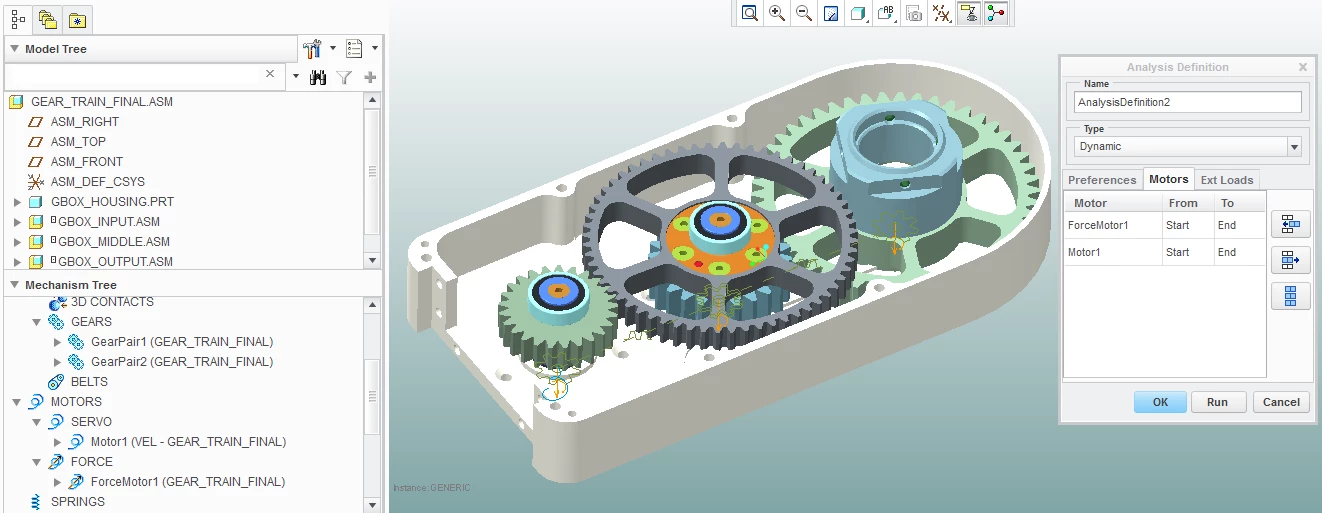Click the binoculars find icon

[x=318, y=77]
